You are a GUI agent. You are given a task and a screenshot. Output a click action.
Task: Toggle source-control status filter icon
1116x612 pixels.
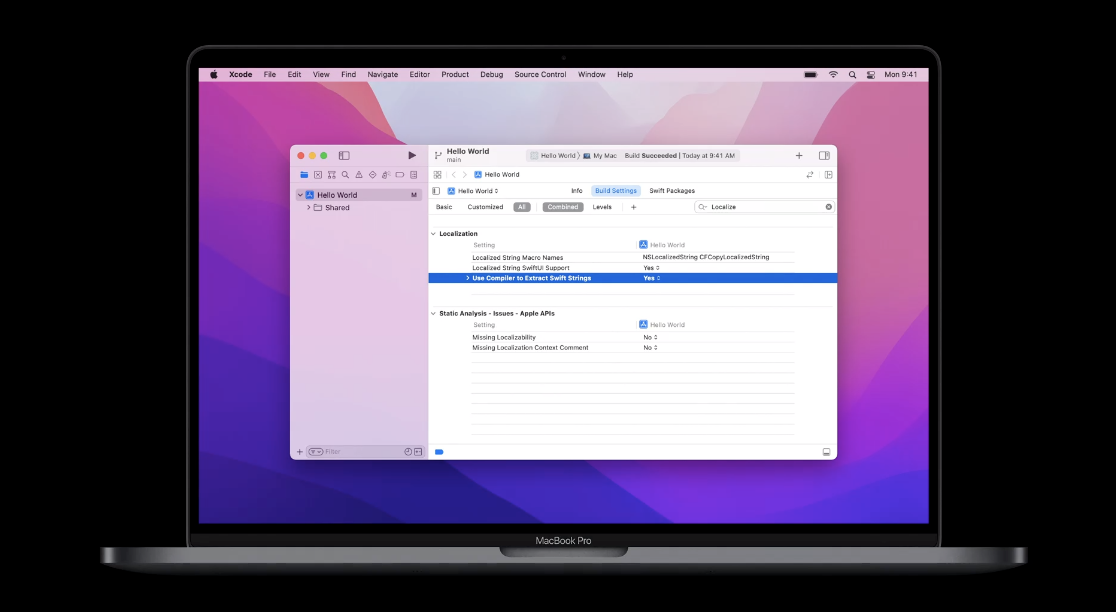point(418,452)
